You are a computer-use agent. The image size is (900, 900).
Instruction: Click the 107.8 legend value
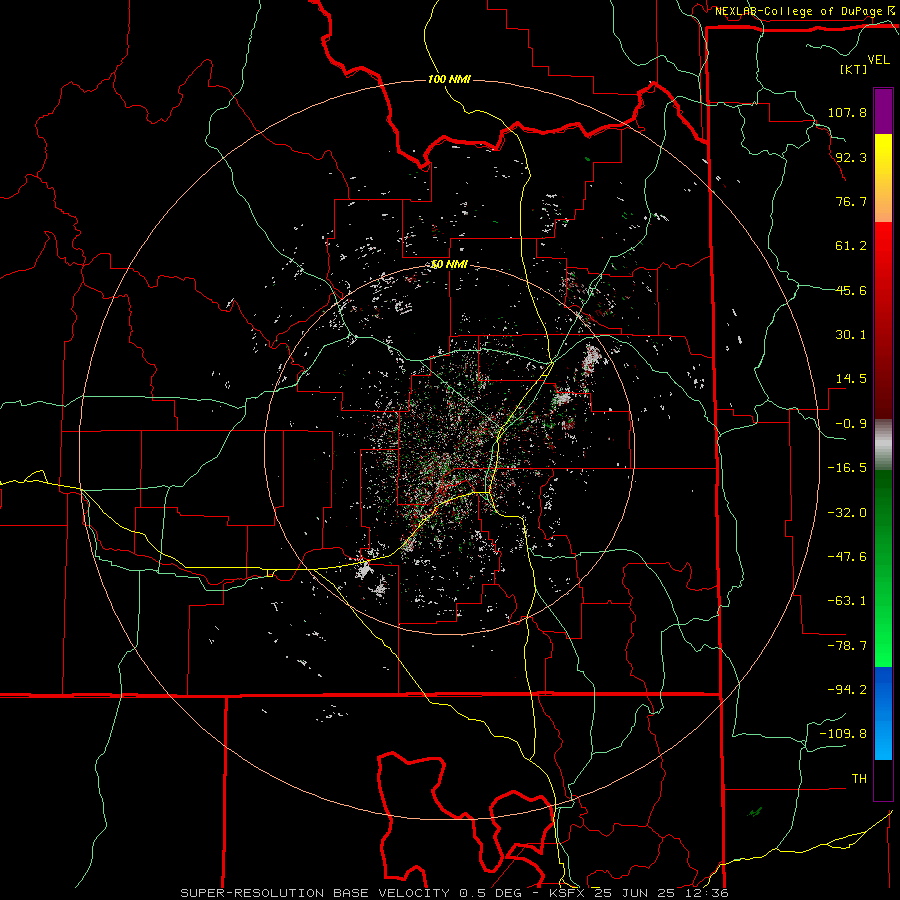[x=847, y=112]
